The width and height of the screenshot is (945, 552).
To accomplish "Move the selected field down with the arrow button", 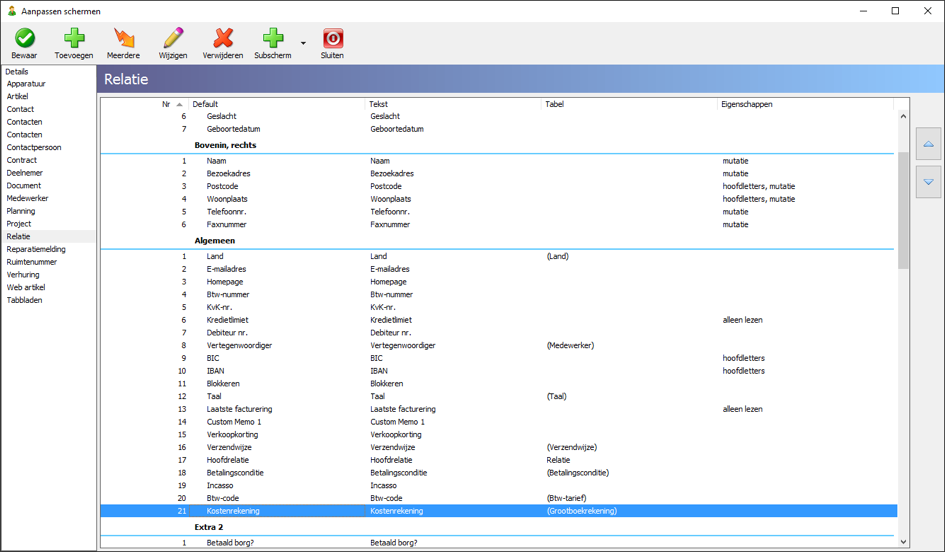I will tap(929, 181).
